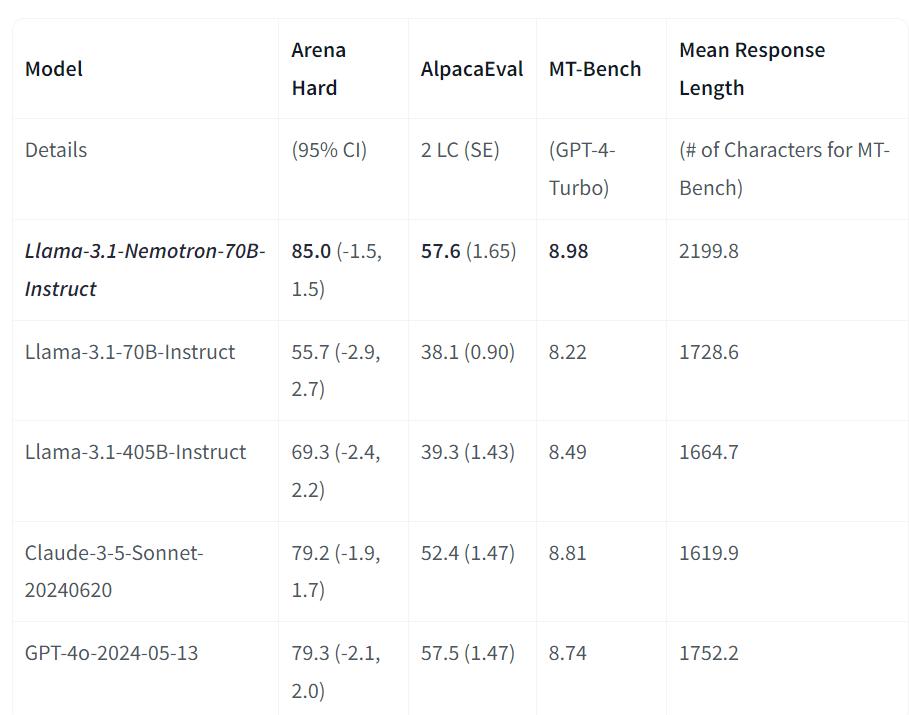Click the 1752.2 response length value
Image resolution: width=909 pixels, height=715 pixels.
pos(708,653)
